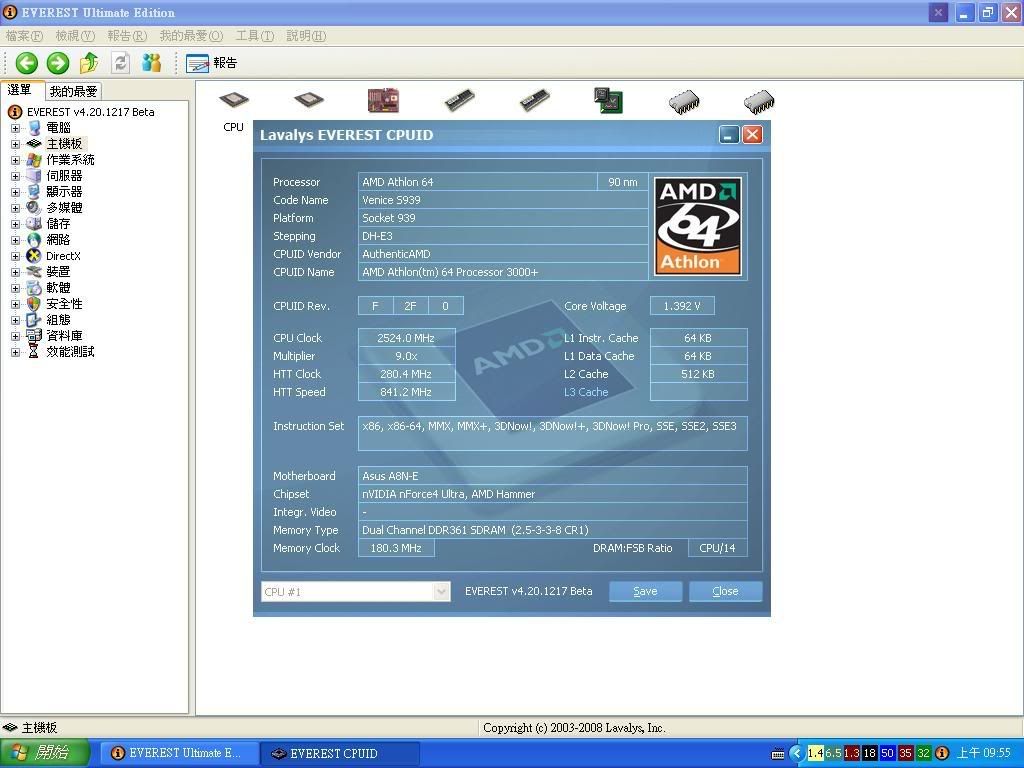This screenshot has width=1024, height=768.
Task: Select the EVEREST v4.20.1217 Beta root tree item
Action: coord(91,112)
